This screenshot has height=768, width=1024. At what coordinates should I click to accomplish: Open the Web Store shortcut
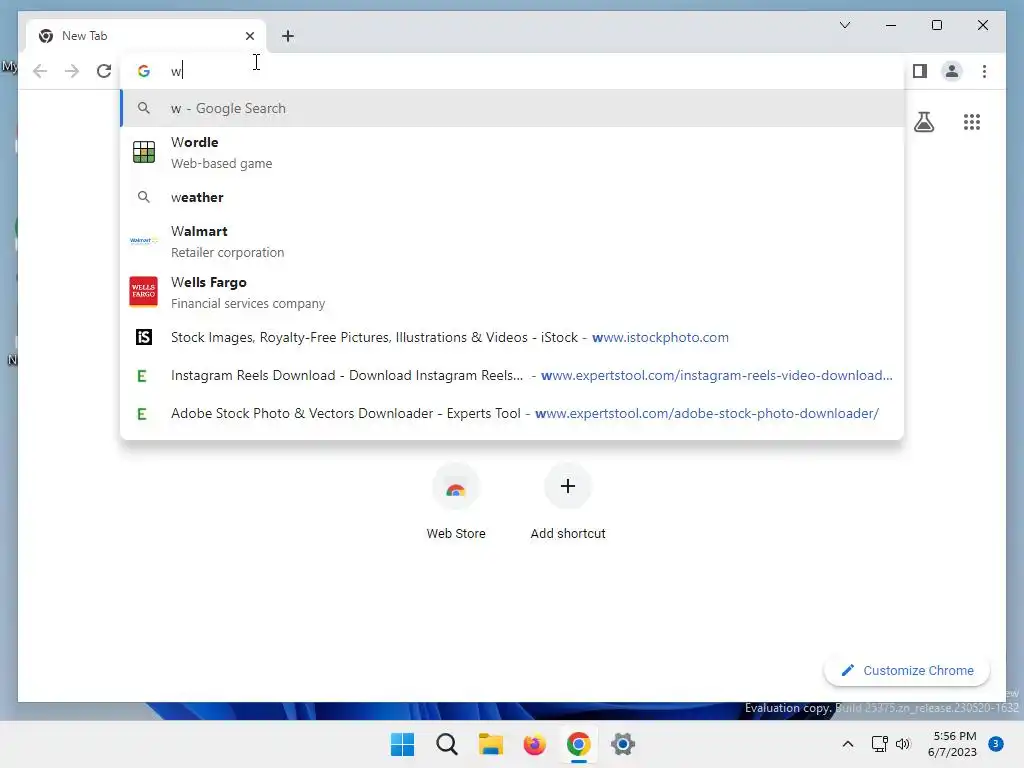[456, 502]
